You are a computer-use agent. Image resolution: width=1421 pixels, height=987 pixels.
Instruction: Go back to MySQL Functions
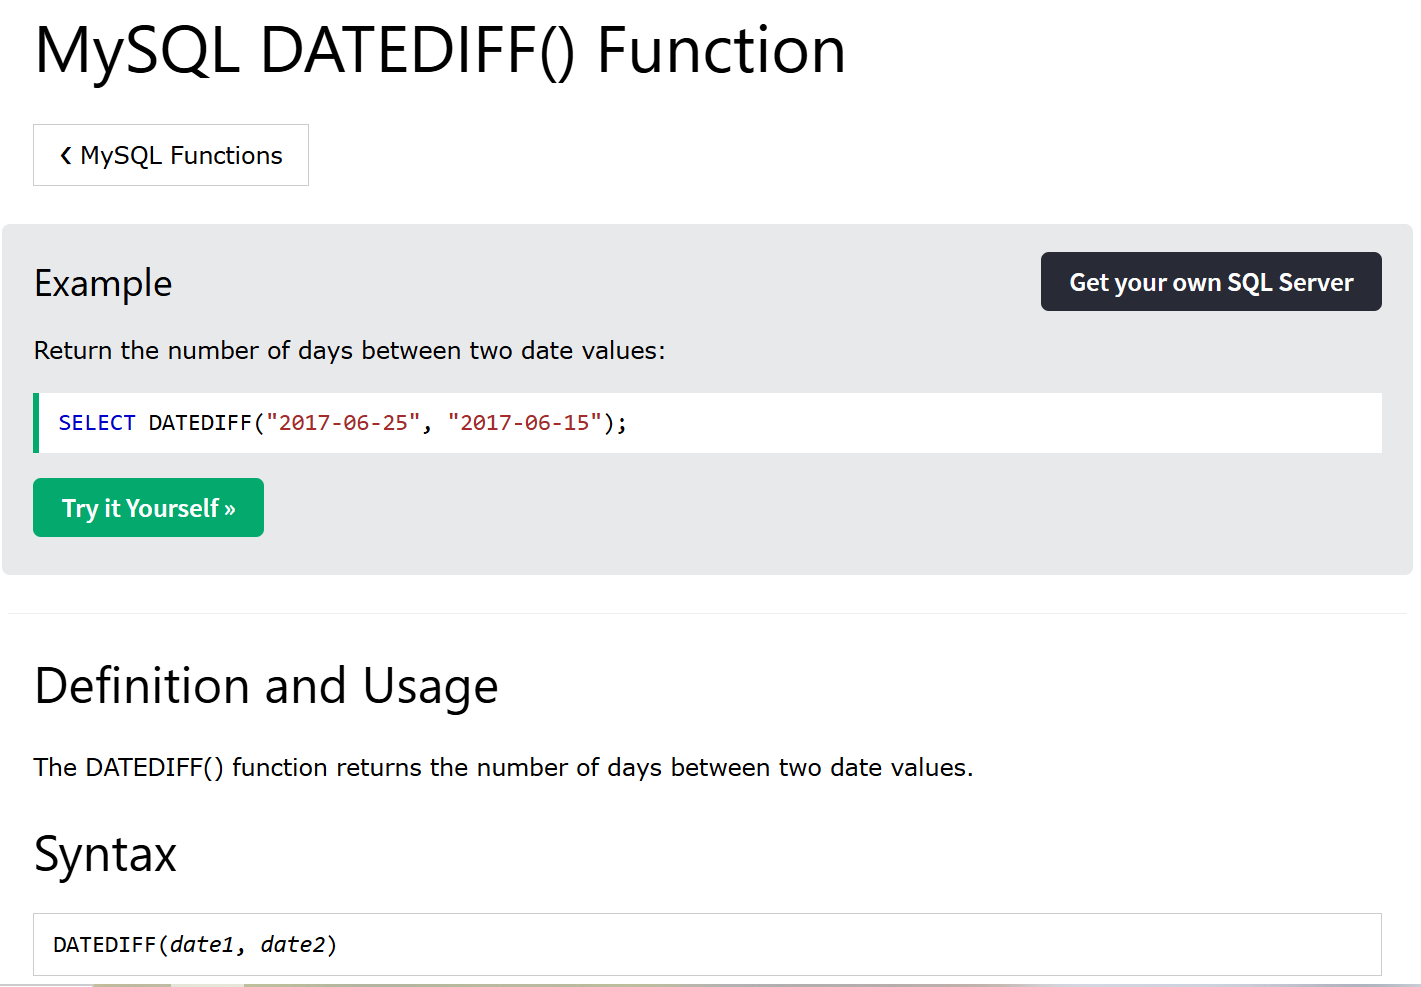[171, 155]
